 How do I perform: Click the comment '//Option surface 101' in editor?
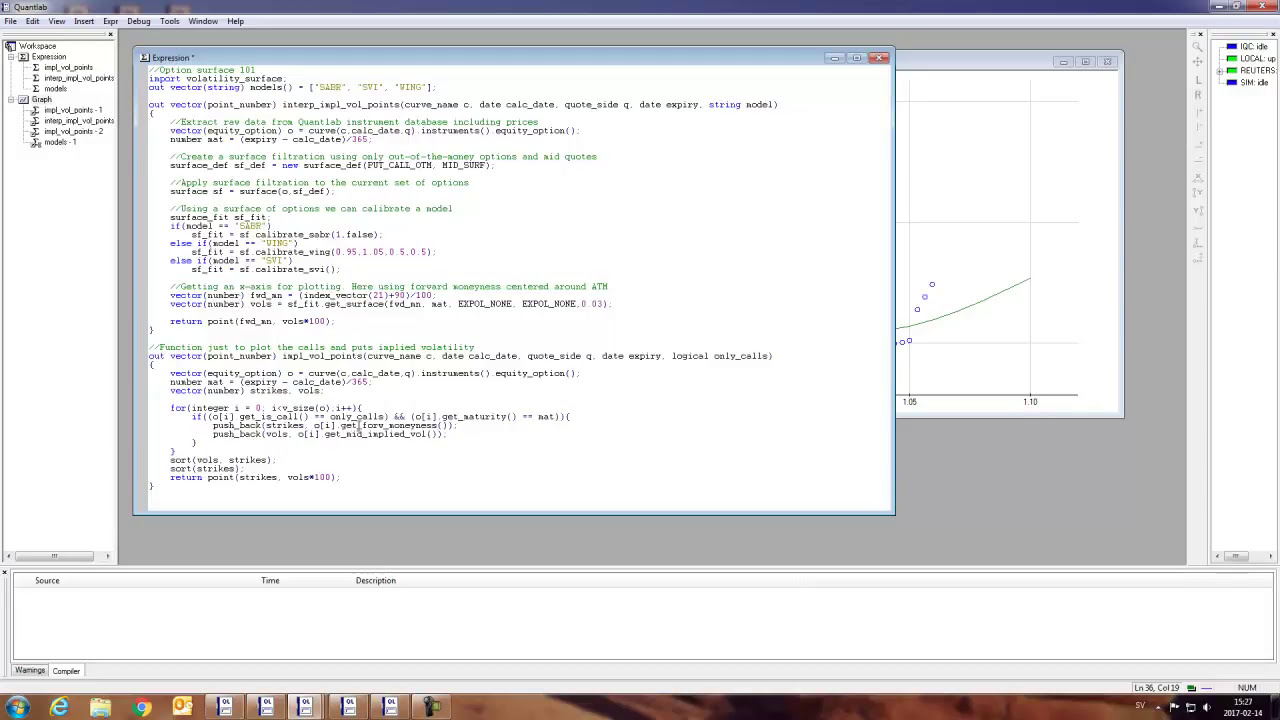click(202, 70)
